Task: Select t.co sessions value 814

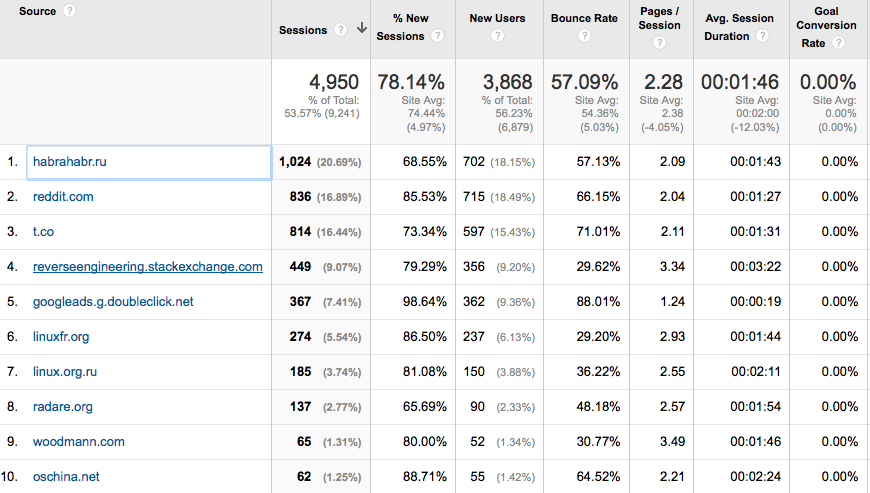Action: click(300, 231)
